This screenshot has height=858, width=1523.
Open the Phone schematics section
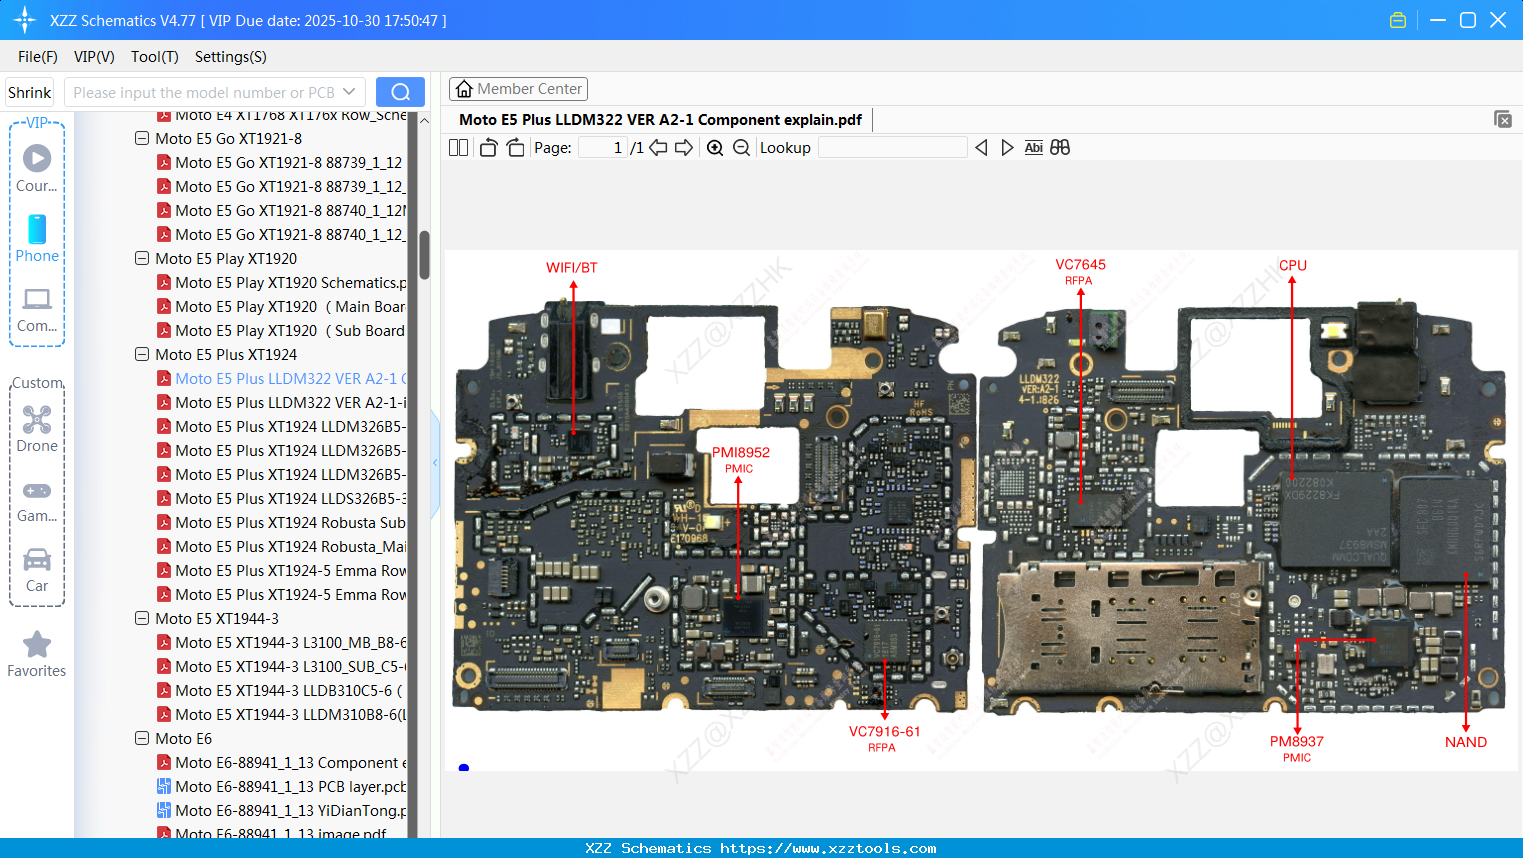tap(37, 240)
